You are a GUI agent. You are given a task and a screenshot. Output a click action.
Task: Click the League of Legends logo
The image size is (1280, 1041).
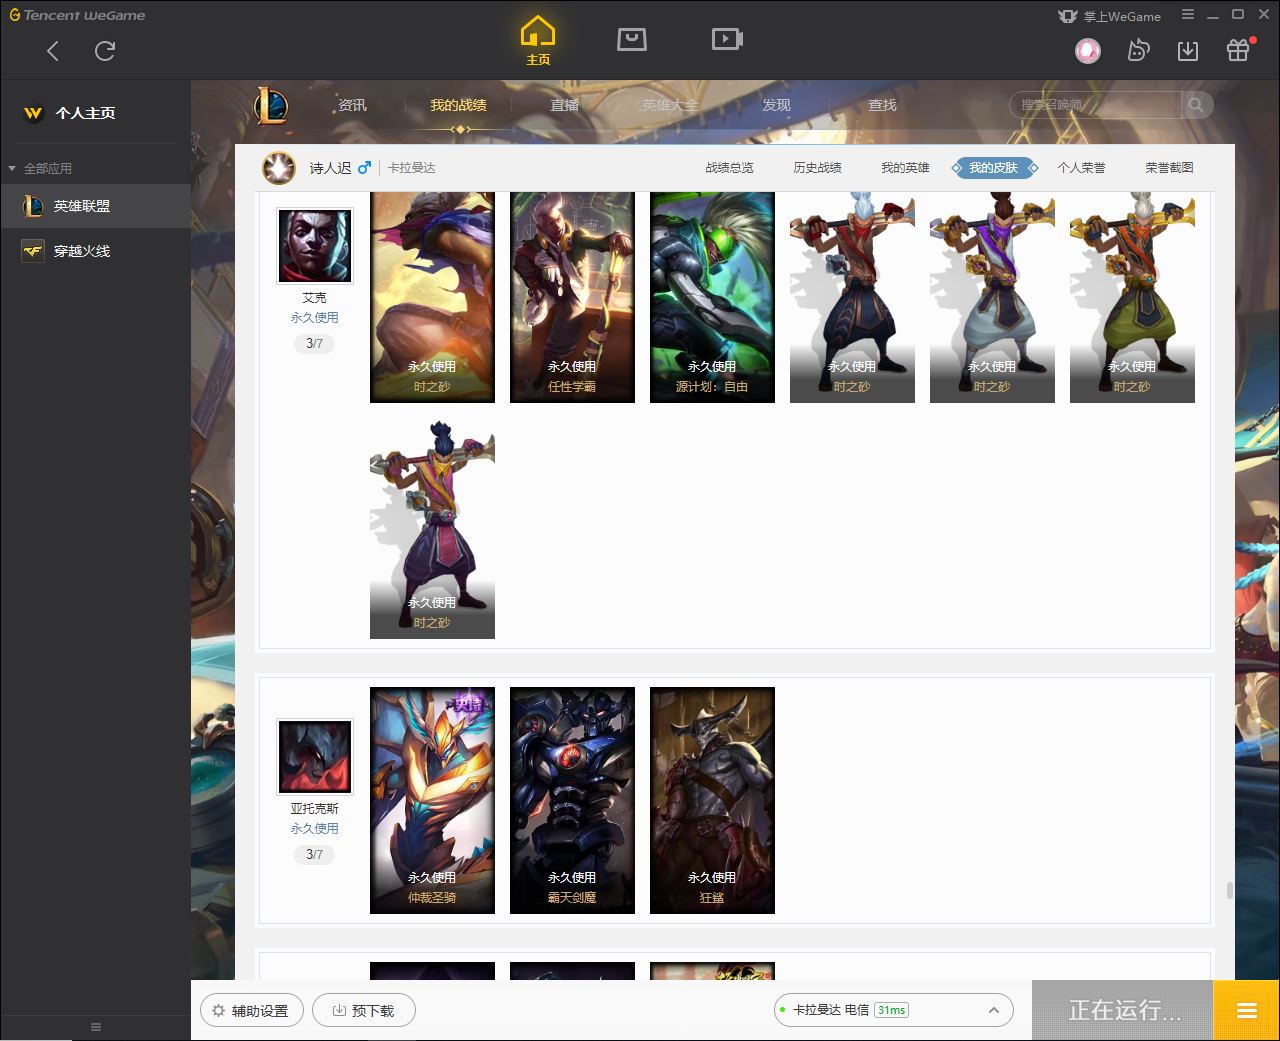click(x=271, y=105)
